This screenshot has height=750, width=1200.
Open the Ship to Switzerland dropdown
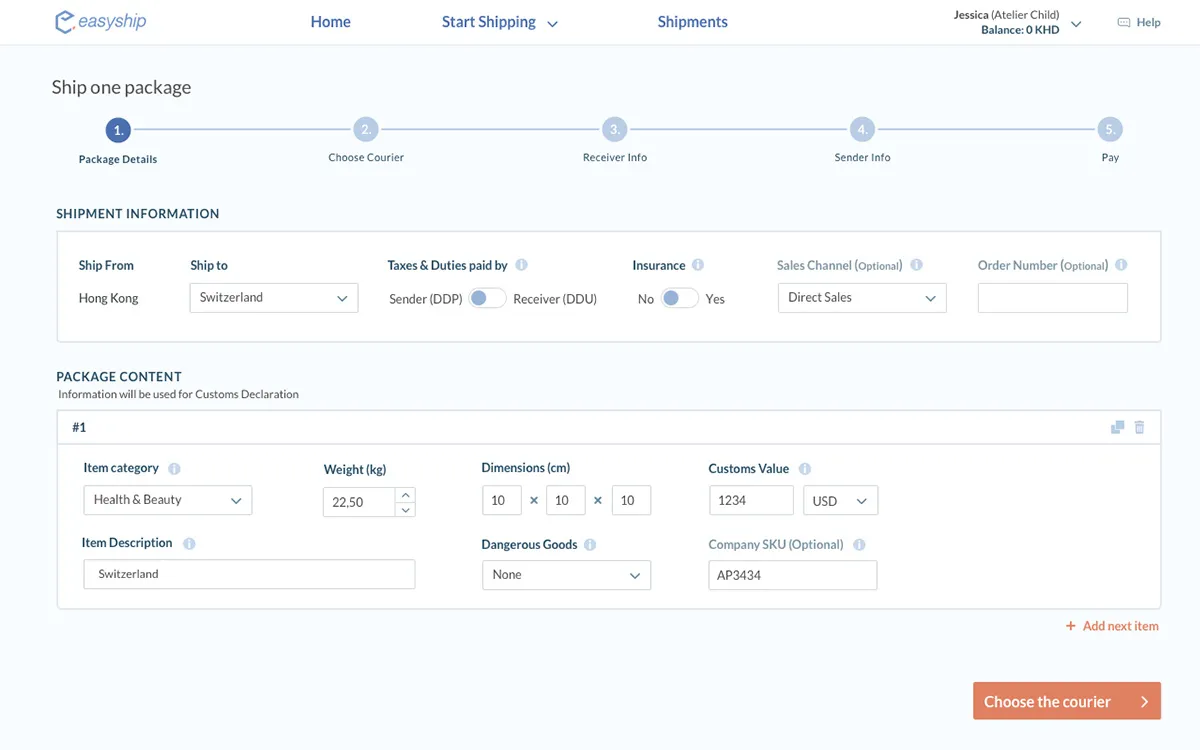pyautogui.click(x=274, y=298)
